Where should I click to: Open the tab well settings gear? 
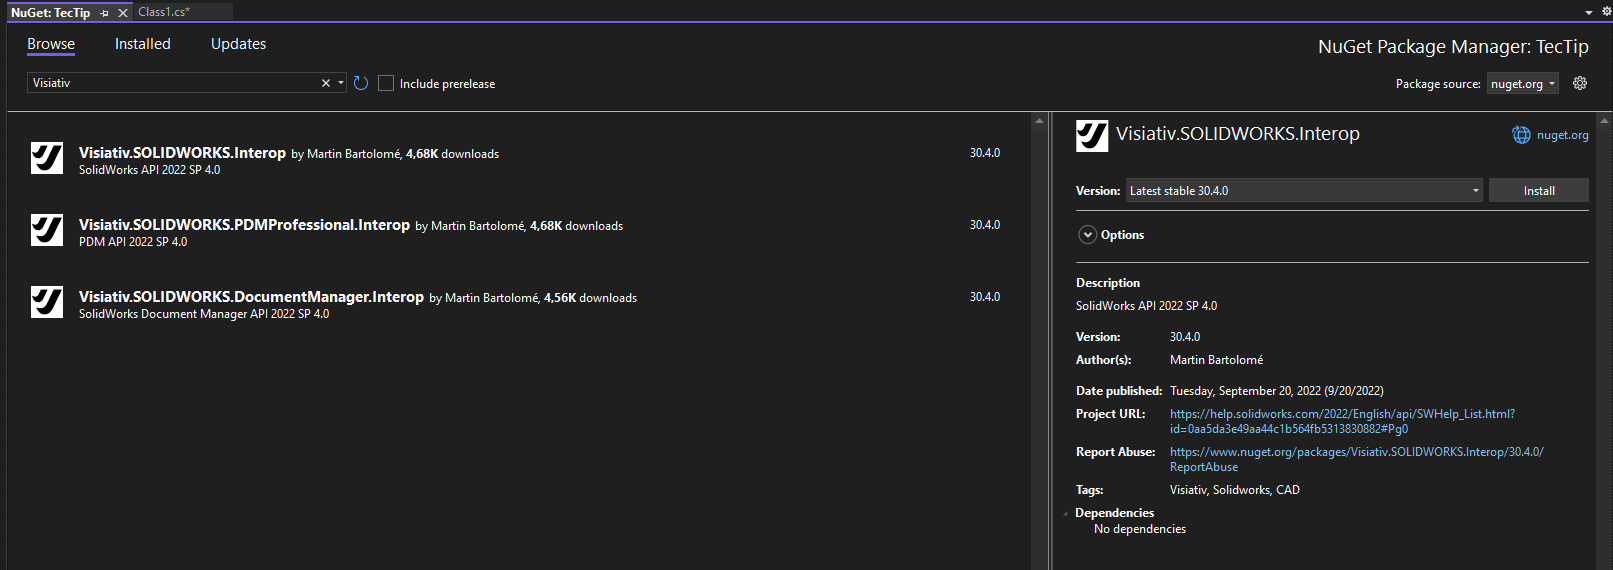[x=1605, y=12]
